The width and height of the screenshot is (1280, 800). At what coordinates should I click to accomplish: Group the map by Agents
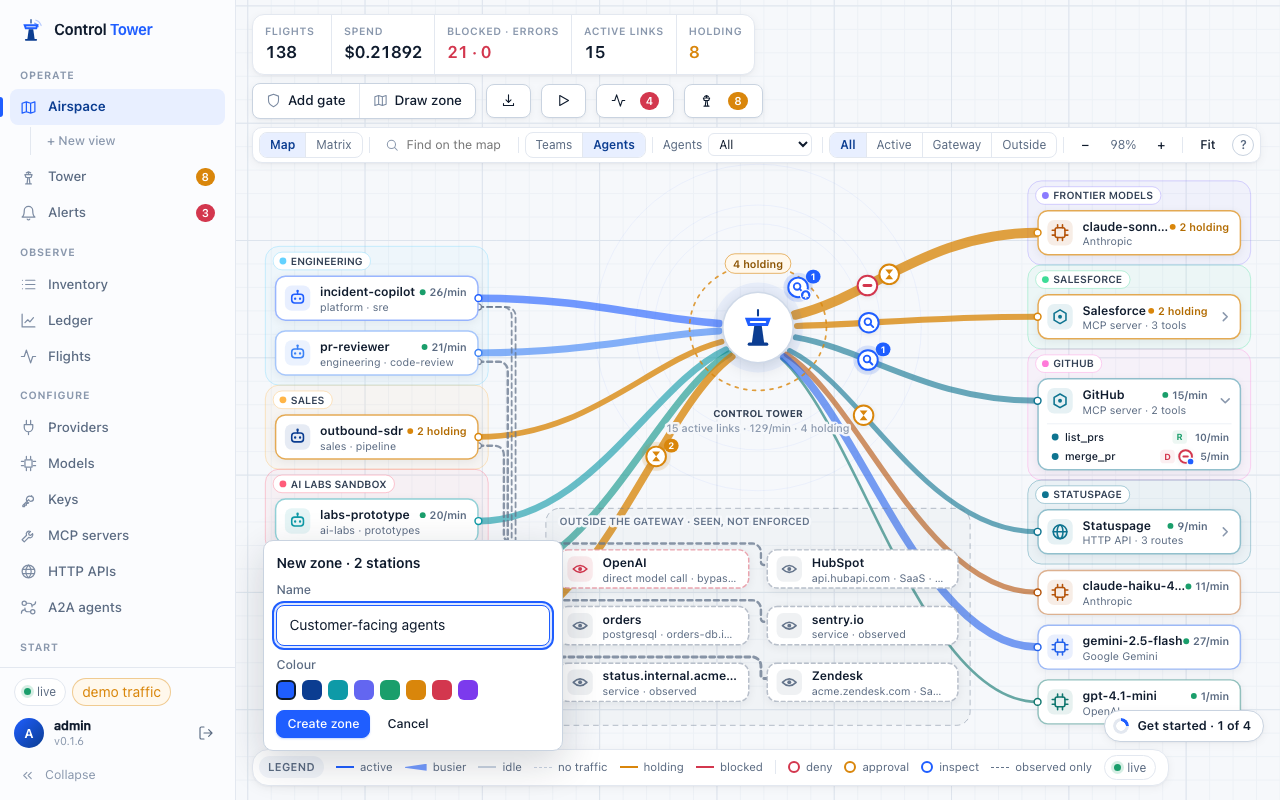pyautogui.click(x=614, y=145)
